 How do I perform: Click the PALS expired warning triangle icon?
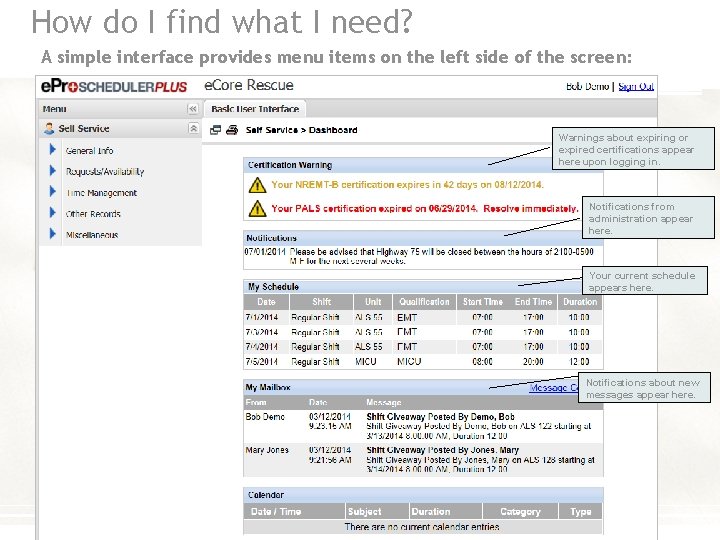257,208
